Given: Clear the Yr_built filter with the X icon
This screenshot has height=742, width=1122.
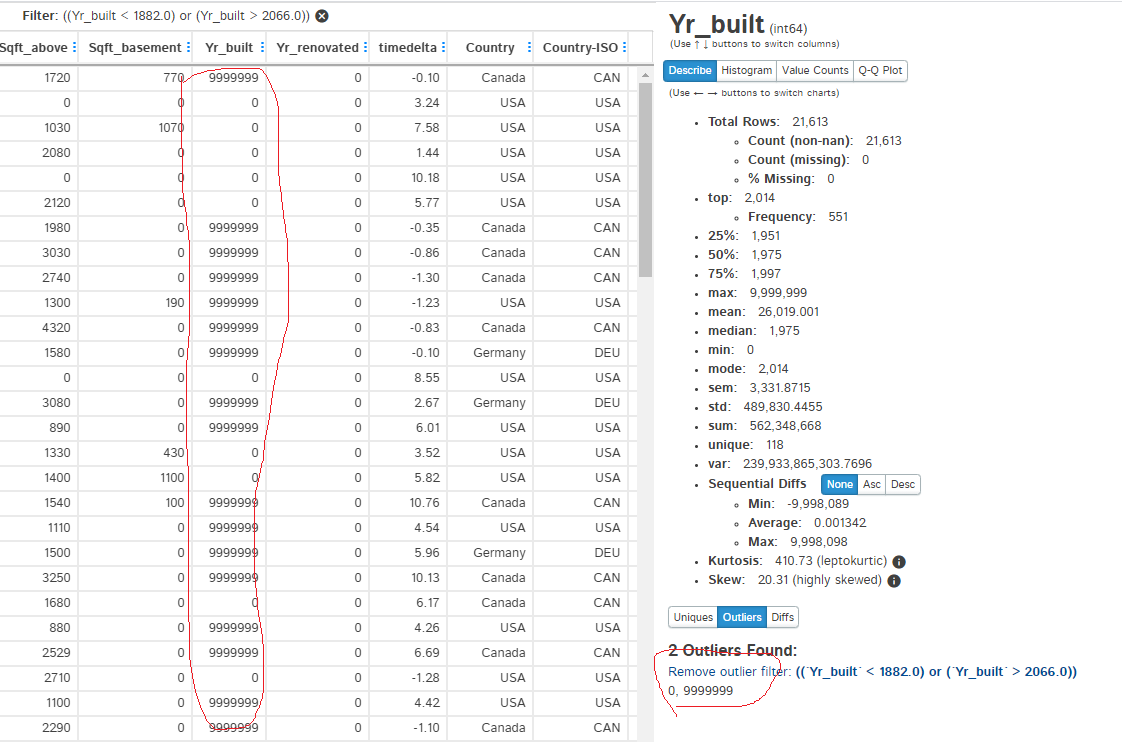Looking at the screenshot, I should [322, 16].
